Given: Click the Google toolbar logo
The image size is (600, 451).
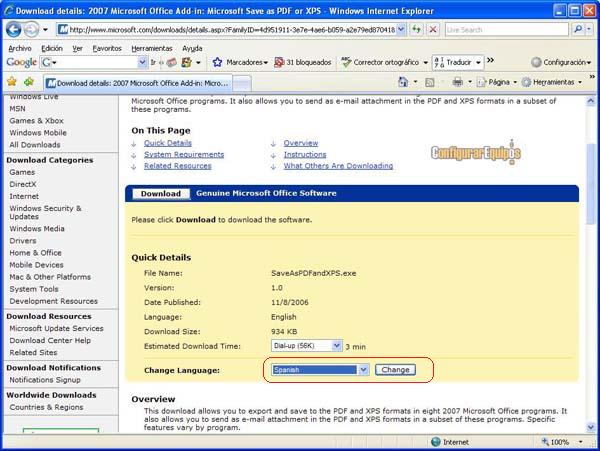Looking at the screenshot, I should click(21, 62).
